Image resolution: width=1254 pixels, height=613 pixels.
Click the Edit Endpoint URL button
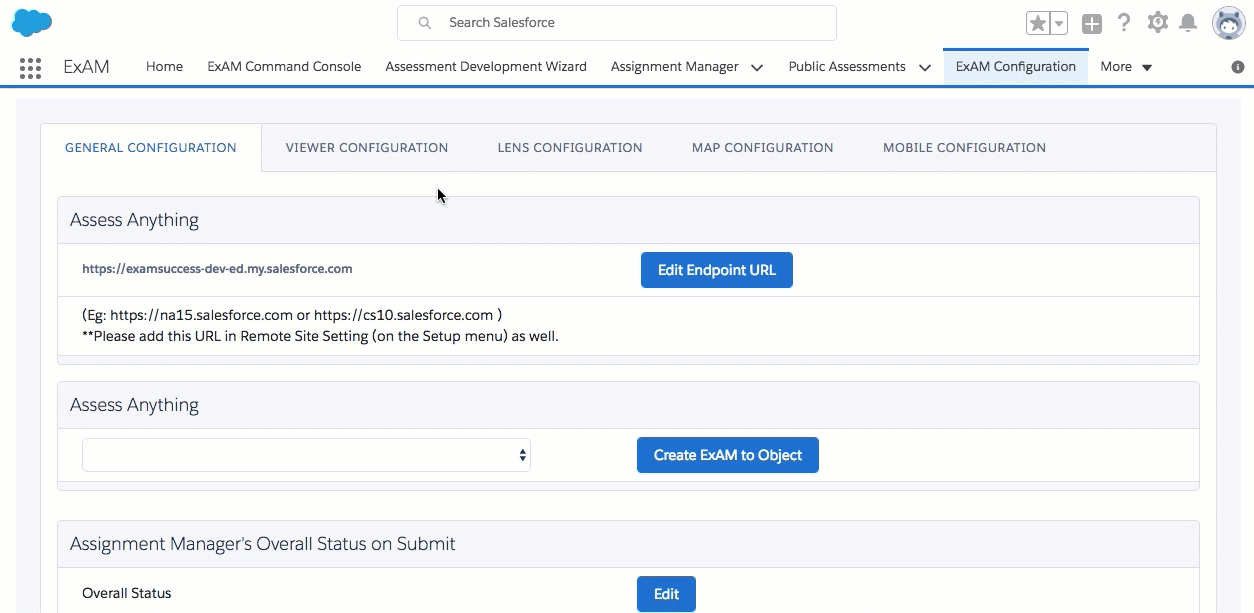716,270
